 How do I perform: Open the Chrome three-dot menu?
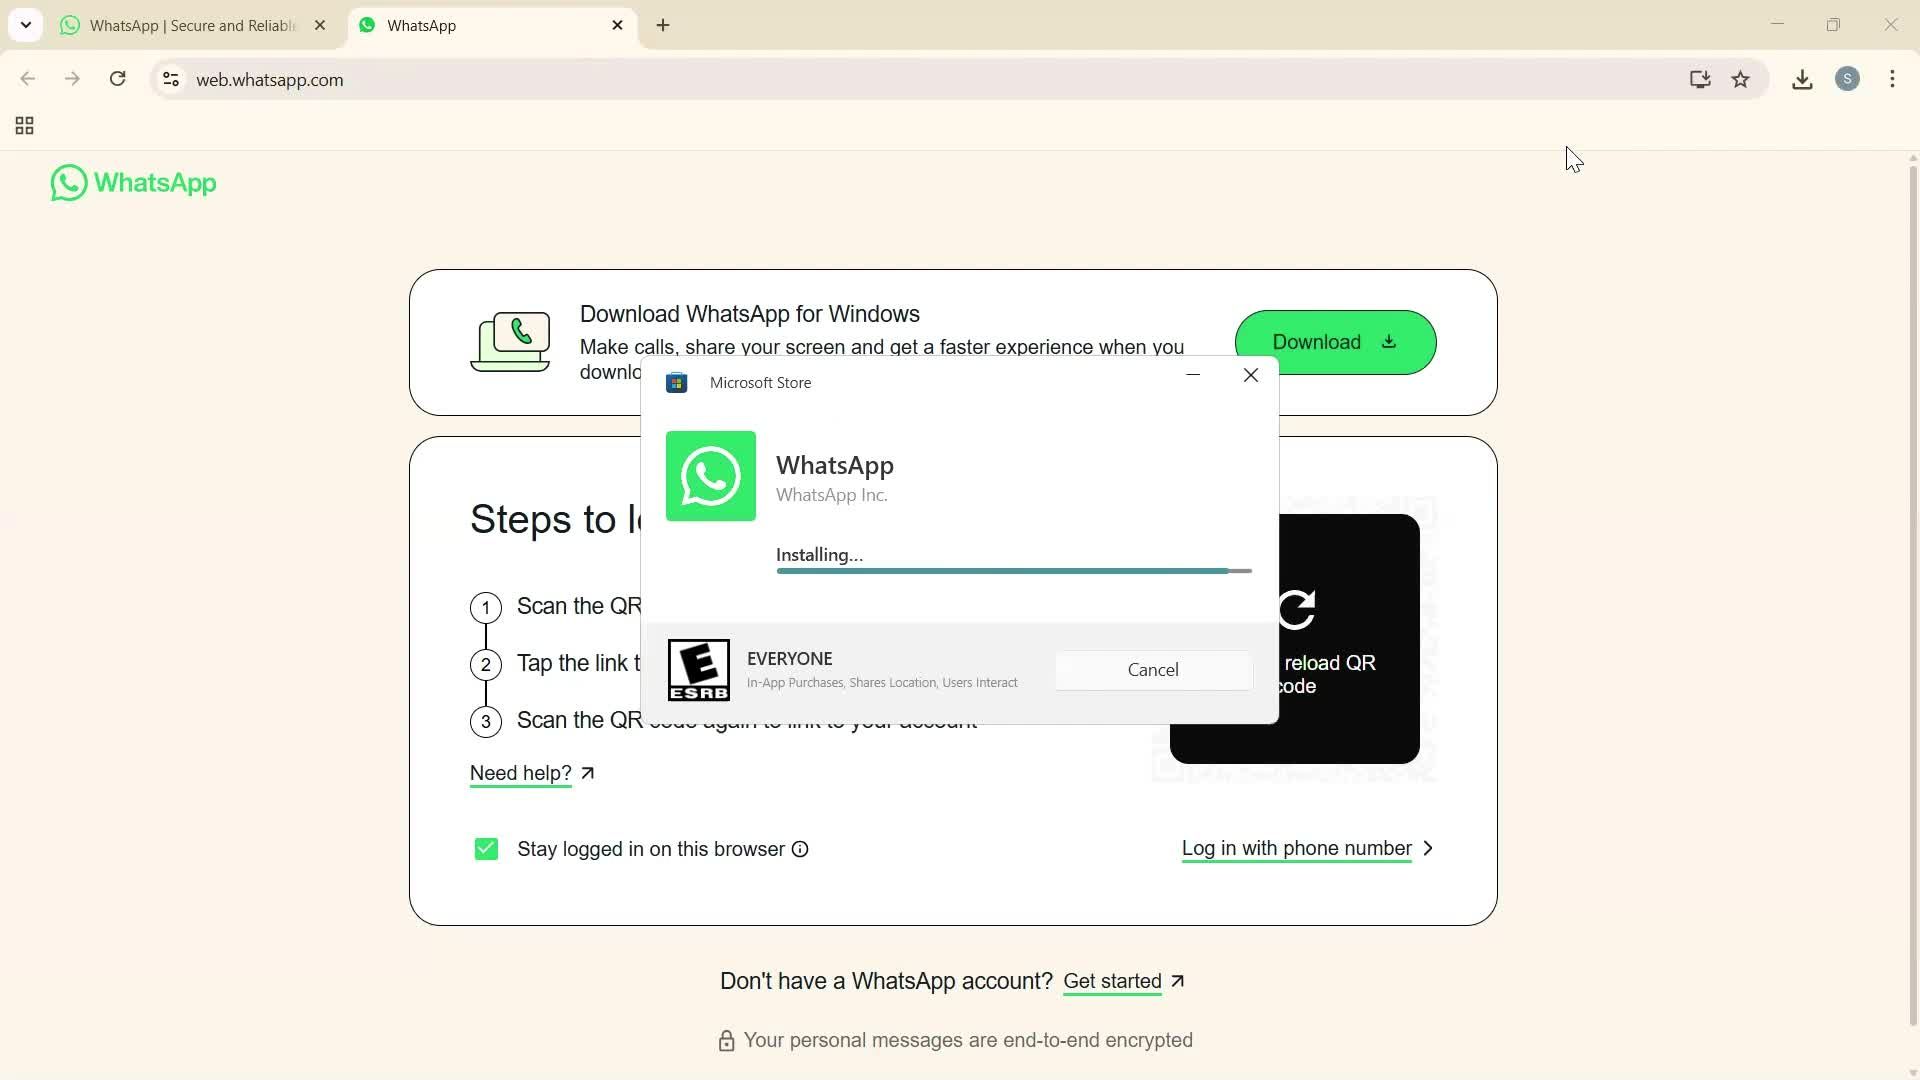tap(1892, 79)
